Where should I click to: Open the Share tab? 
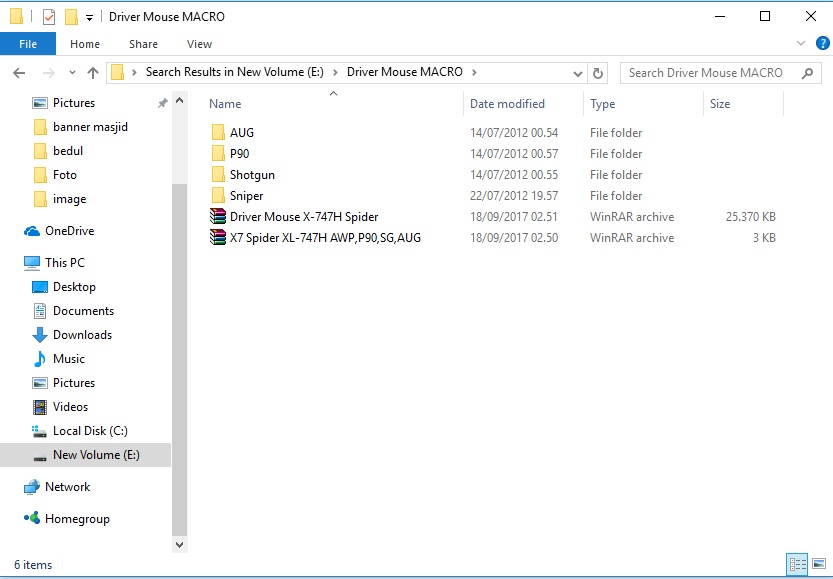point(143,44)
